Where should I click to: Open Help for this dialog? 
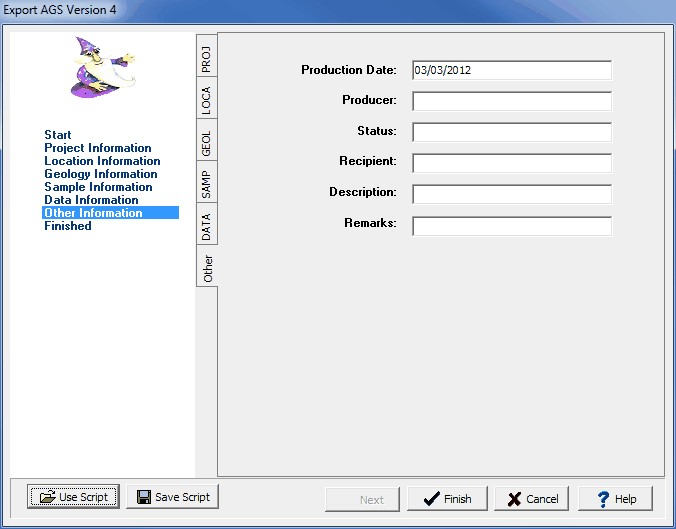615,499
